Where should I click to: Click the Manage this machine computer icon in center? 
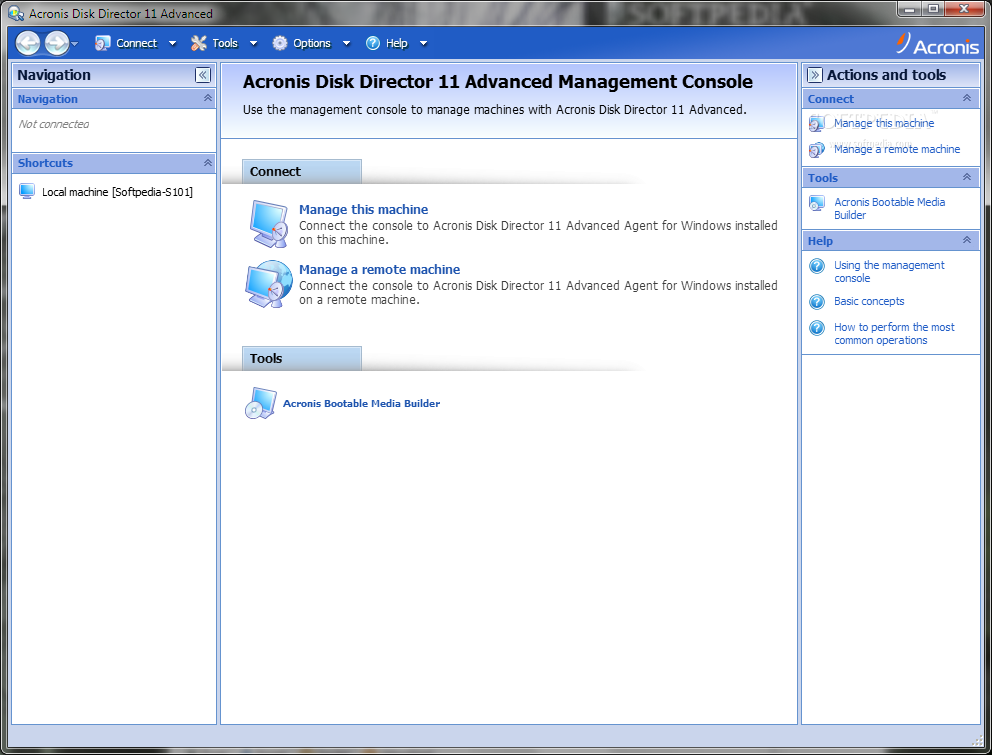coord(269,223)
